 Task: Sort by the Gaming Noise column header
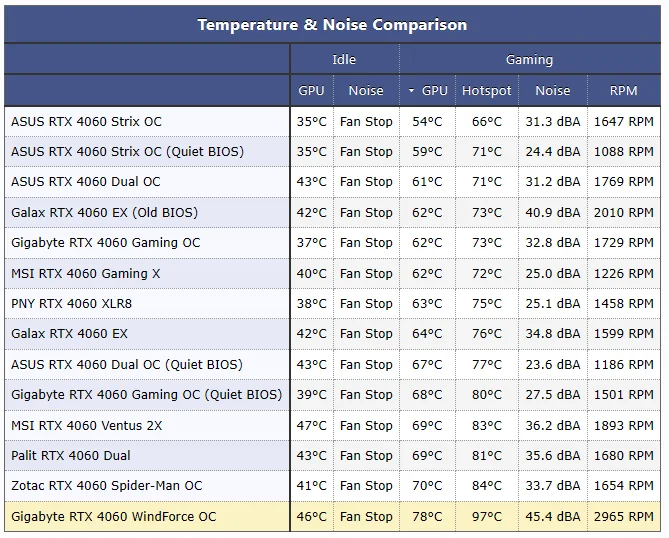pos(552,91)
